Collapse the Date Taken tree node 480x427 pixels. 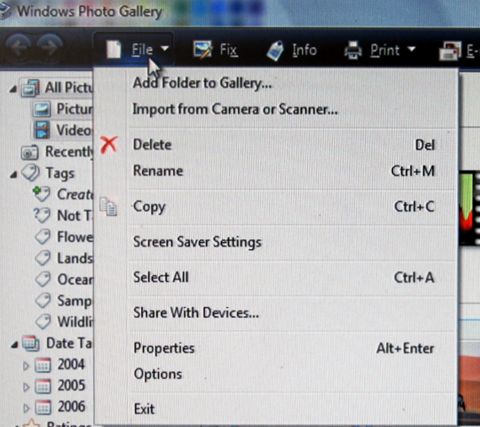(14, 344)
